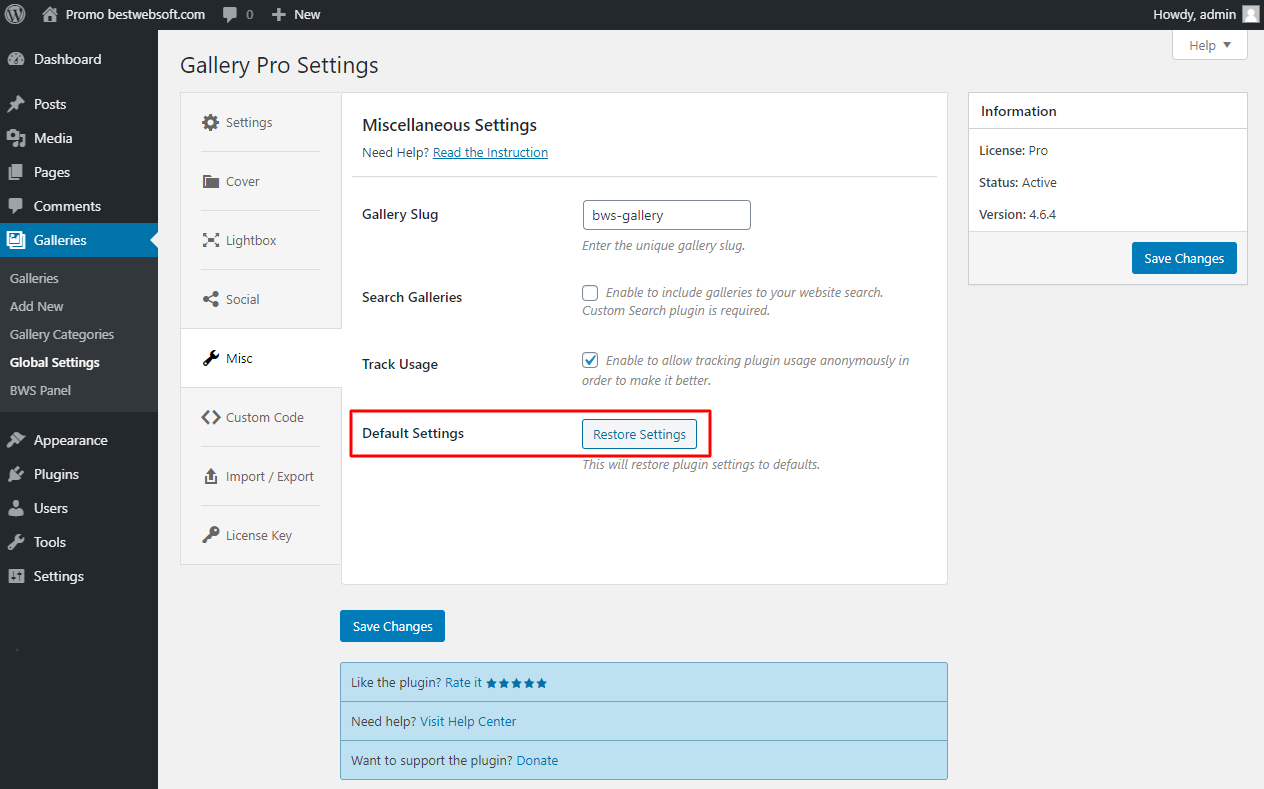
Task: Uncheck the Track Usage checkbox
Action: pos(590,360)
